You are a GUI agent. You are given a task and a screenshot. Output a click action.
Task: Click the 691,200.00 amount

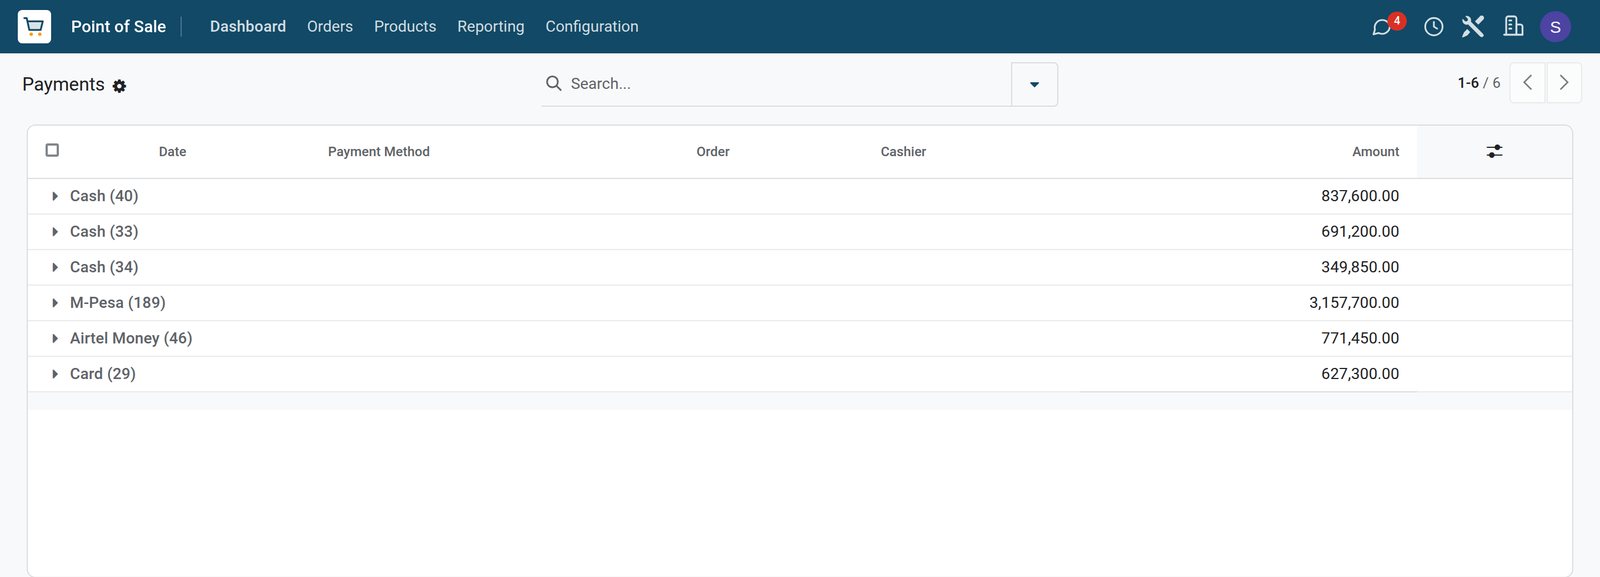pyautogui.click(x=1360, y=232)
